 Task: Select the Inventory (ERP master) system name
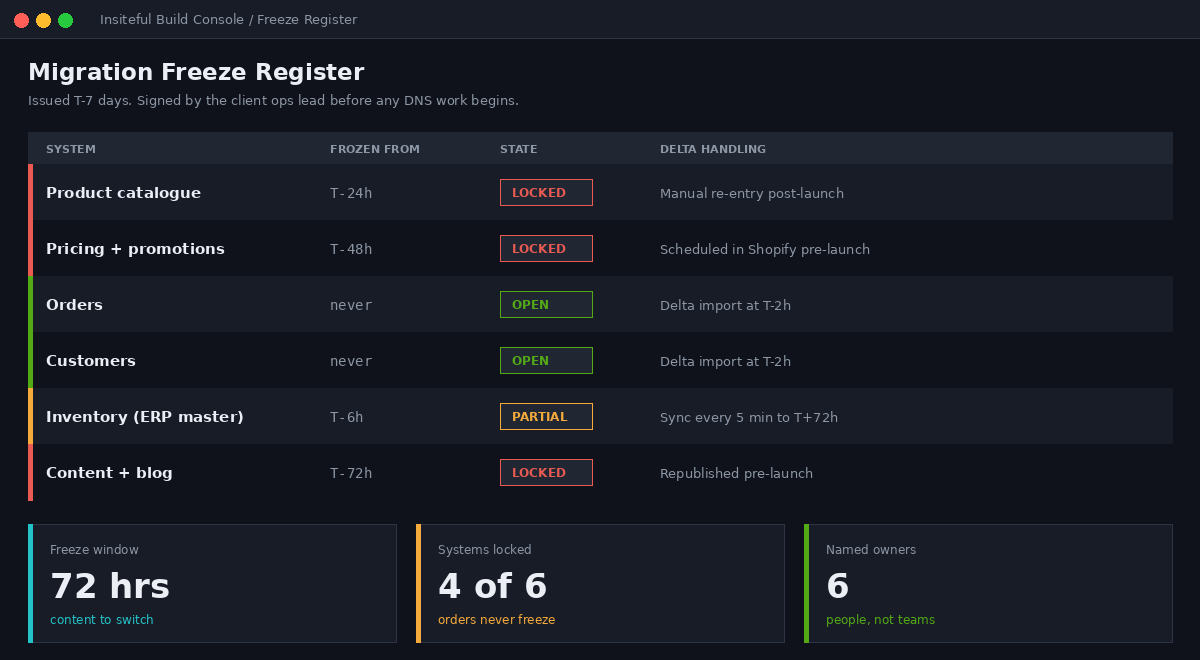click(x=145, y=417)
